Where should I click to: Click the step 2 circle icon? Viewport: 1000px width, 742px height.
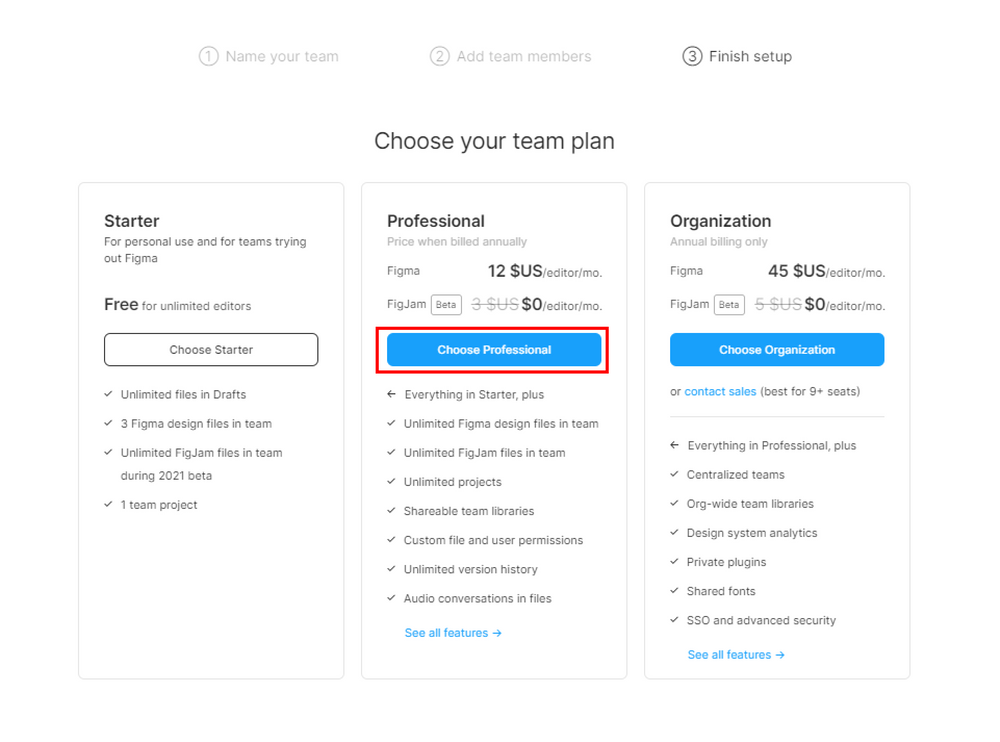440,56
